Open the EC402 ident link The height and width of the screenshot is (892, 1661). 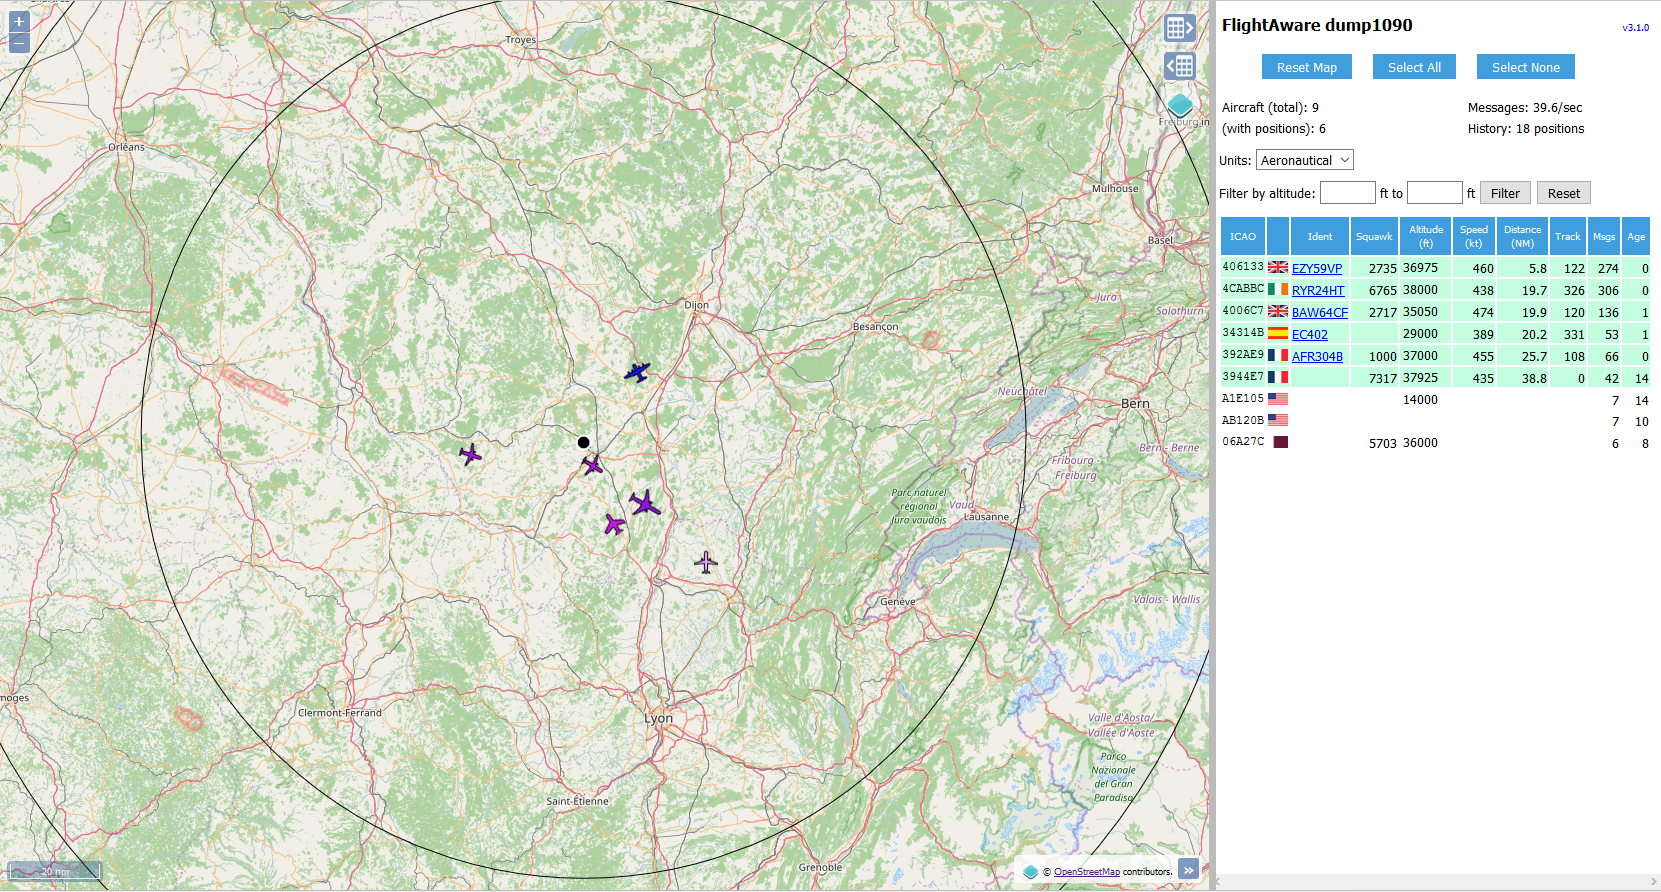(x=1310, y=334)
